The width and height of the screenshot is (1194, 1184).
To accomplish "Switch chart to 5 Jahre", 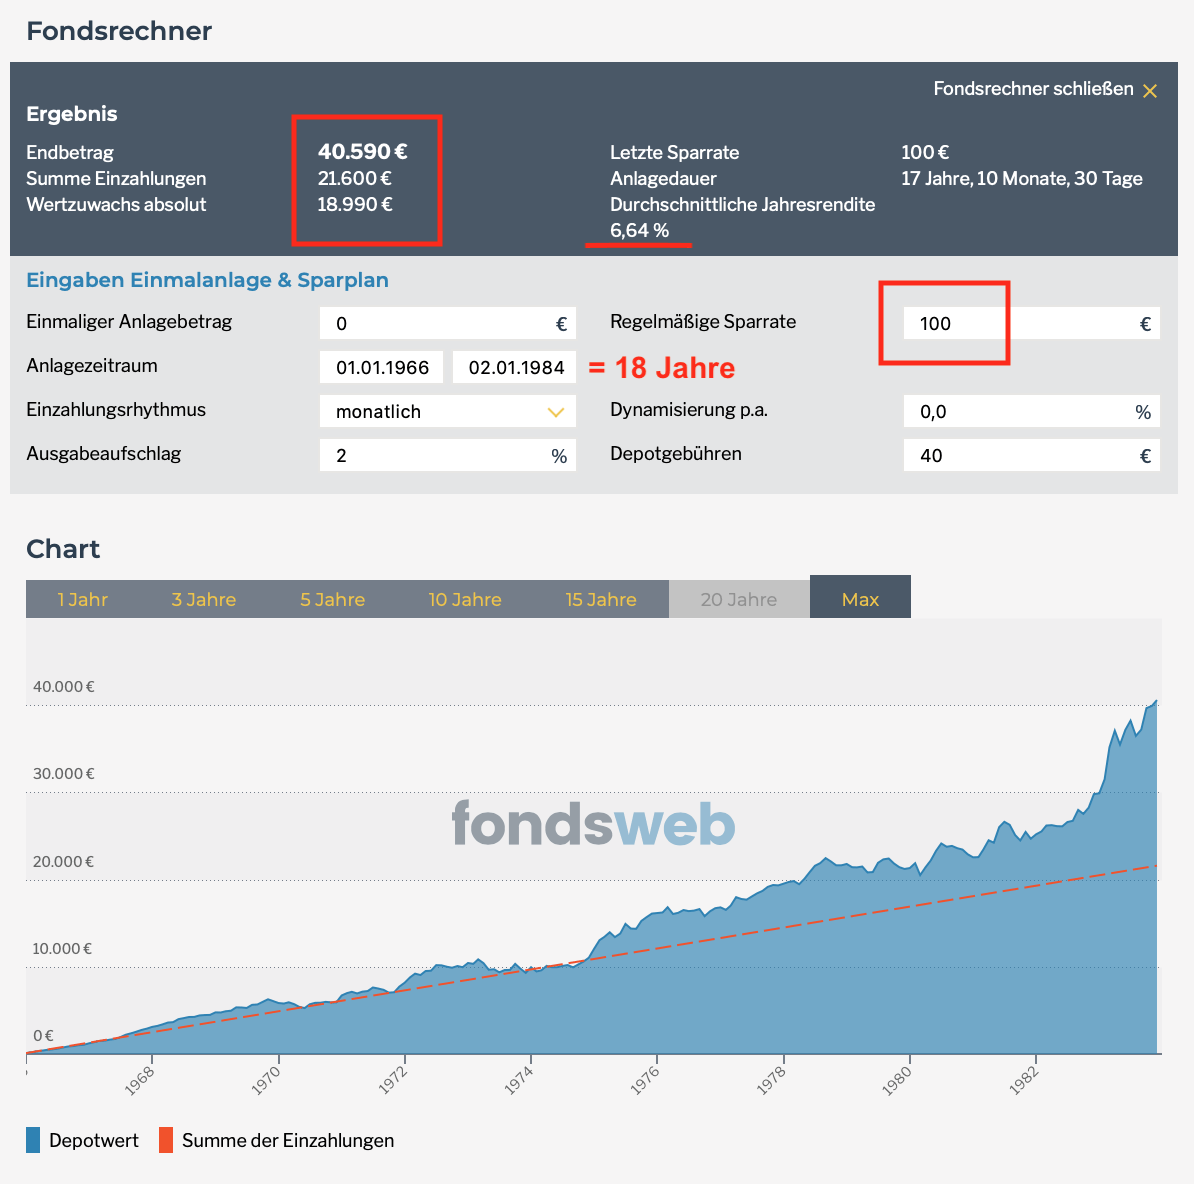I will (332, 599).
